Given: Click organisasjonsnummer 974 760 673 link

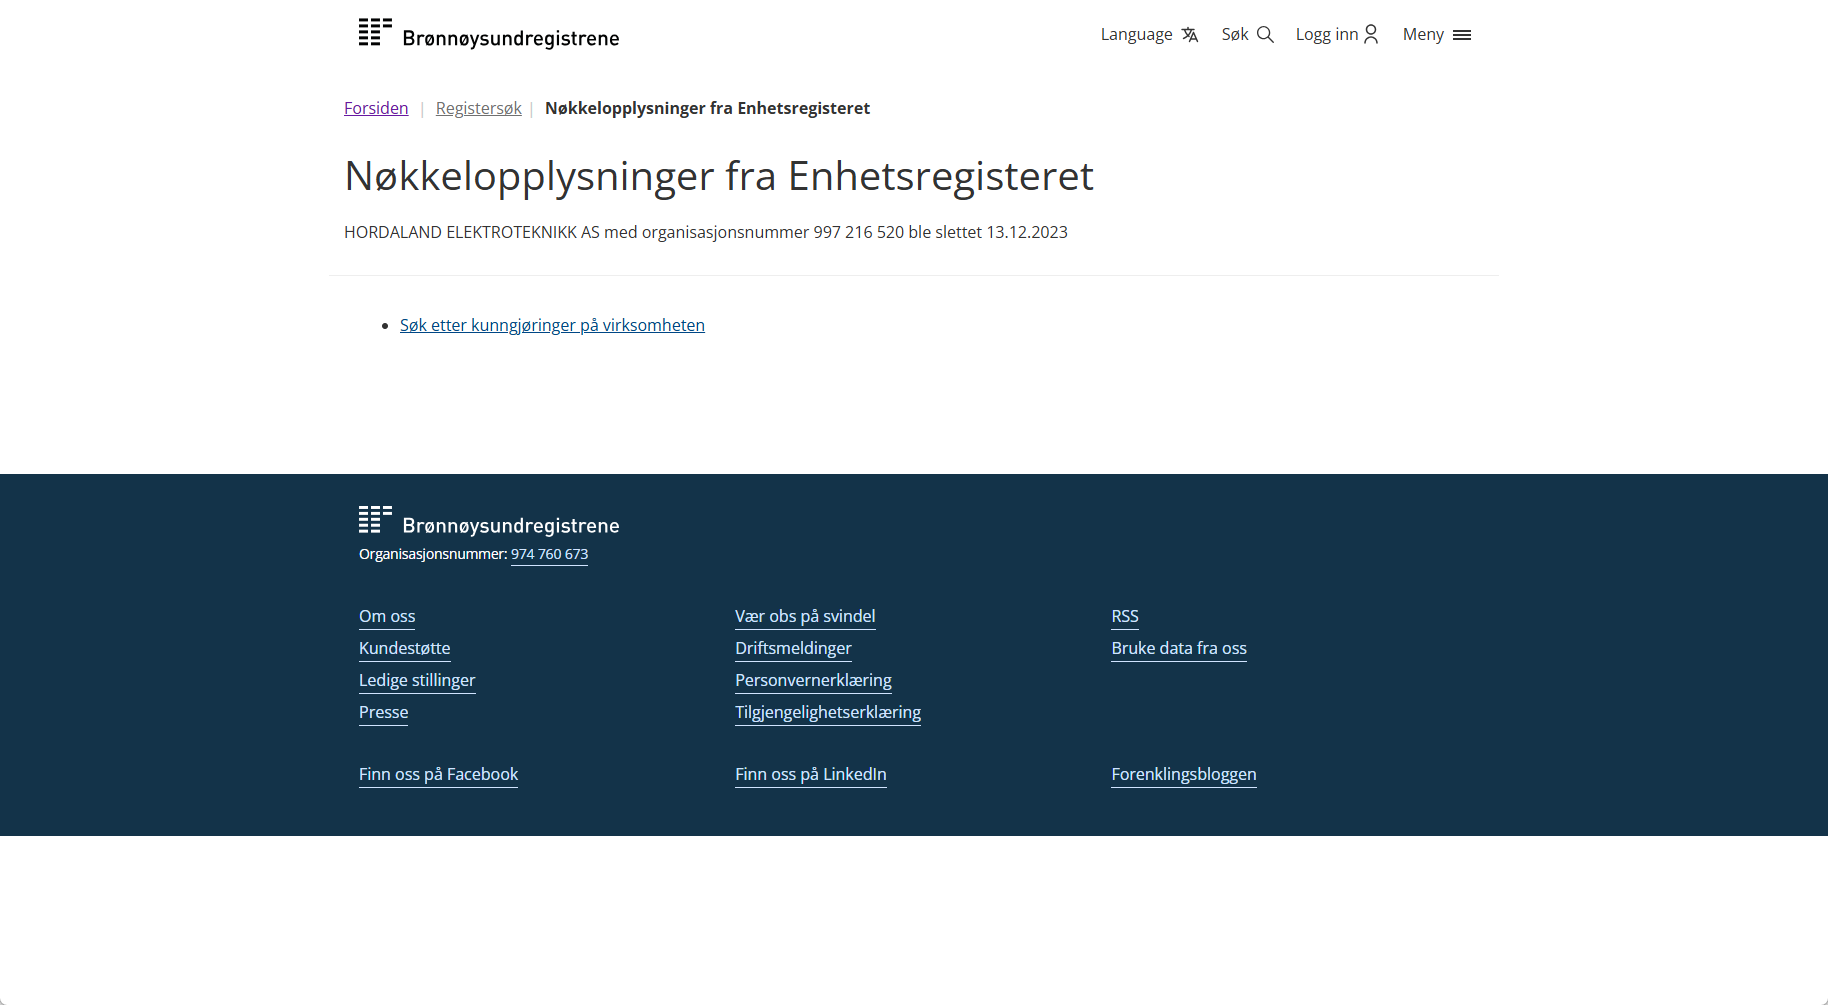Looking at the screenshot, I should tap(549, 554).
